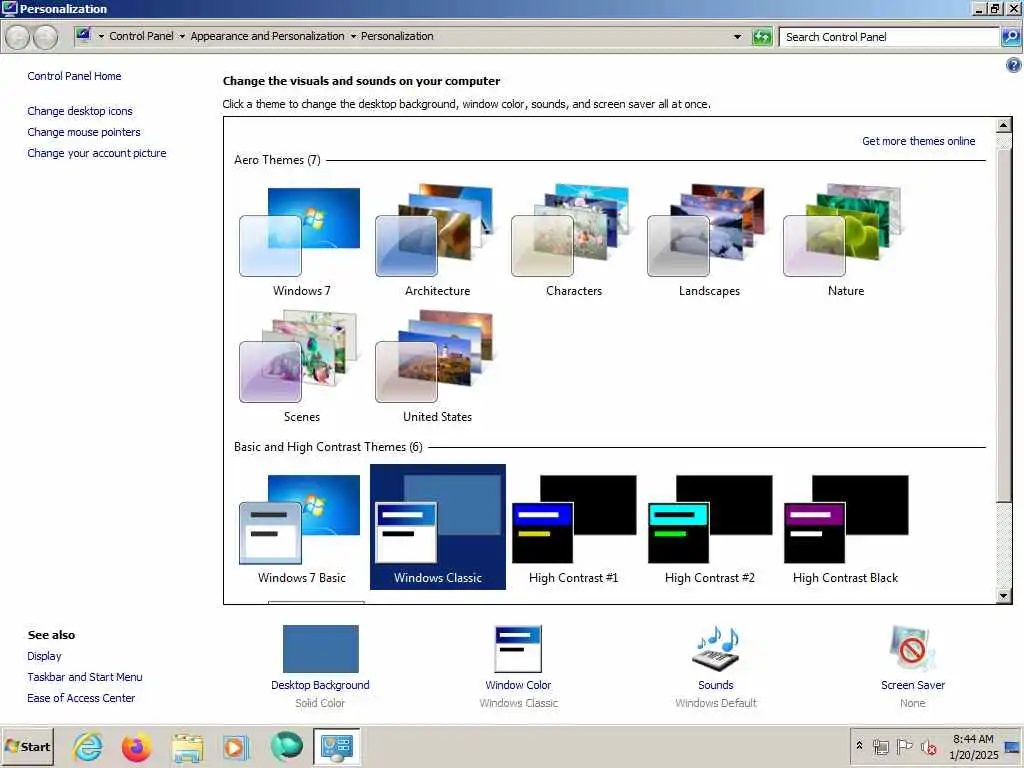
Task: Open the Help question mark icon
Action: point(1013,65)
